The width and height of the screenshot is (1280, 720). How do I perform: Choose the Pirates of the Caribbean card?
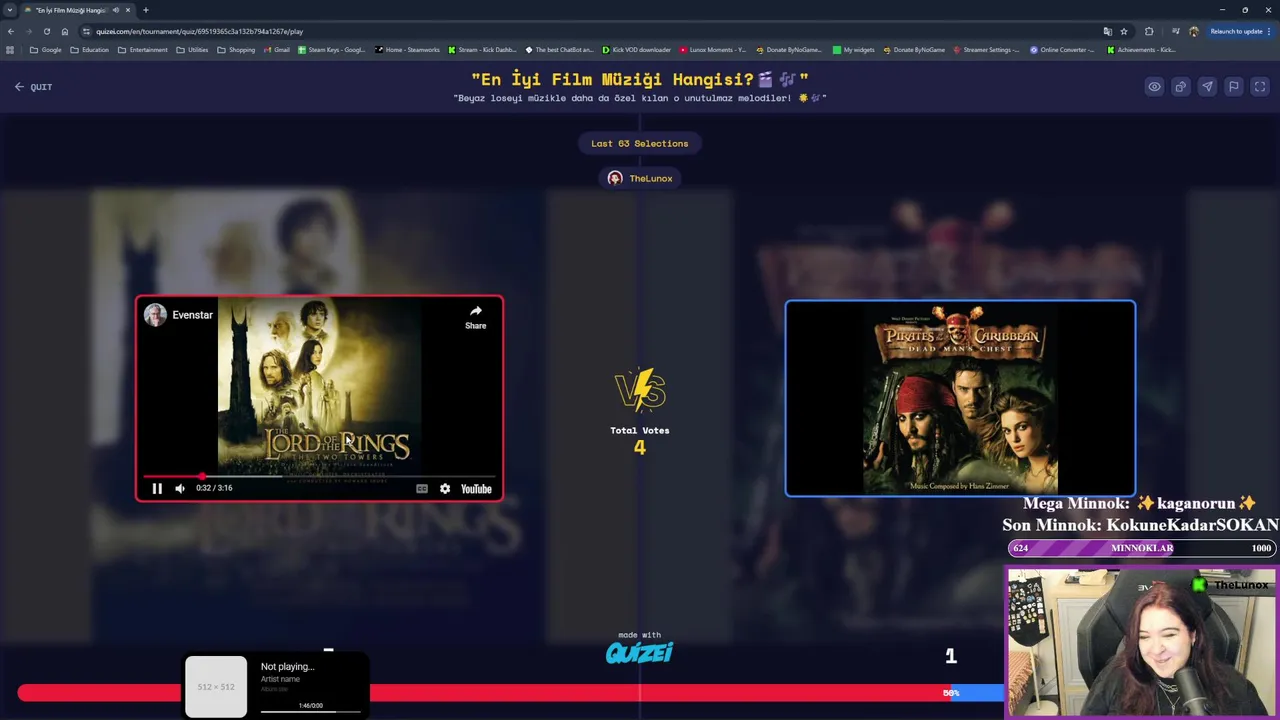point(960,398)
